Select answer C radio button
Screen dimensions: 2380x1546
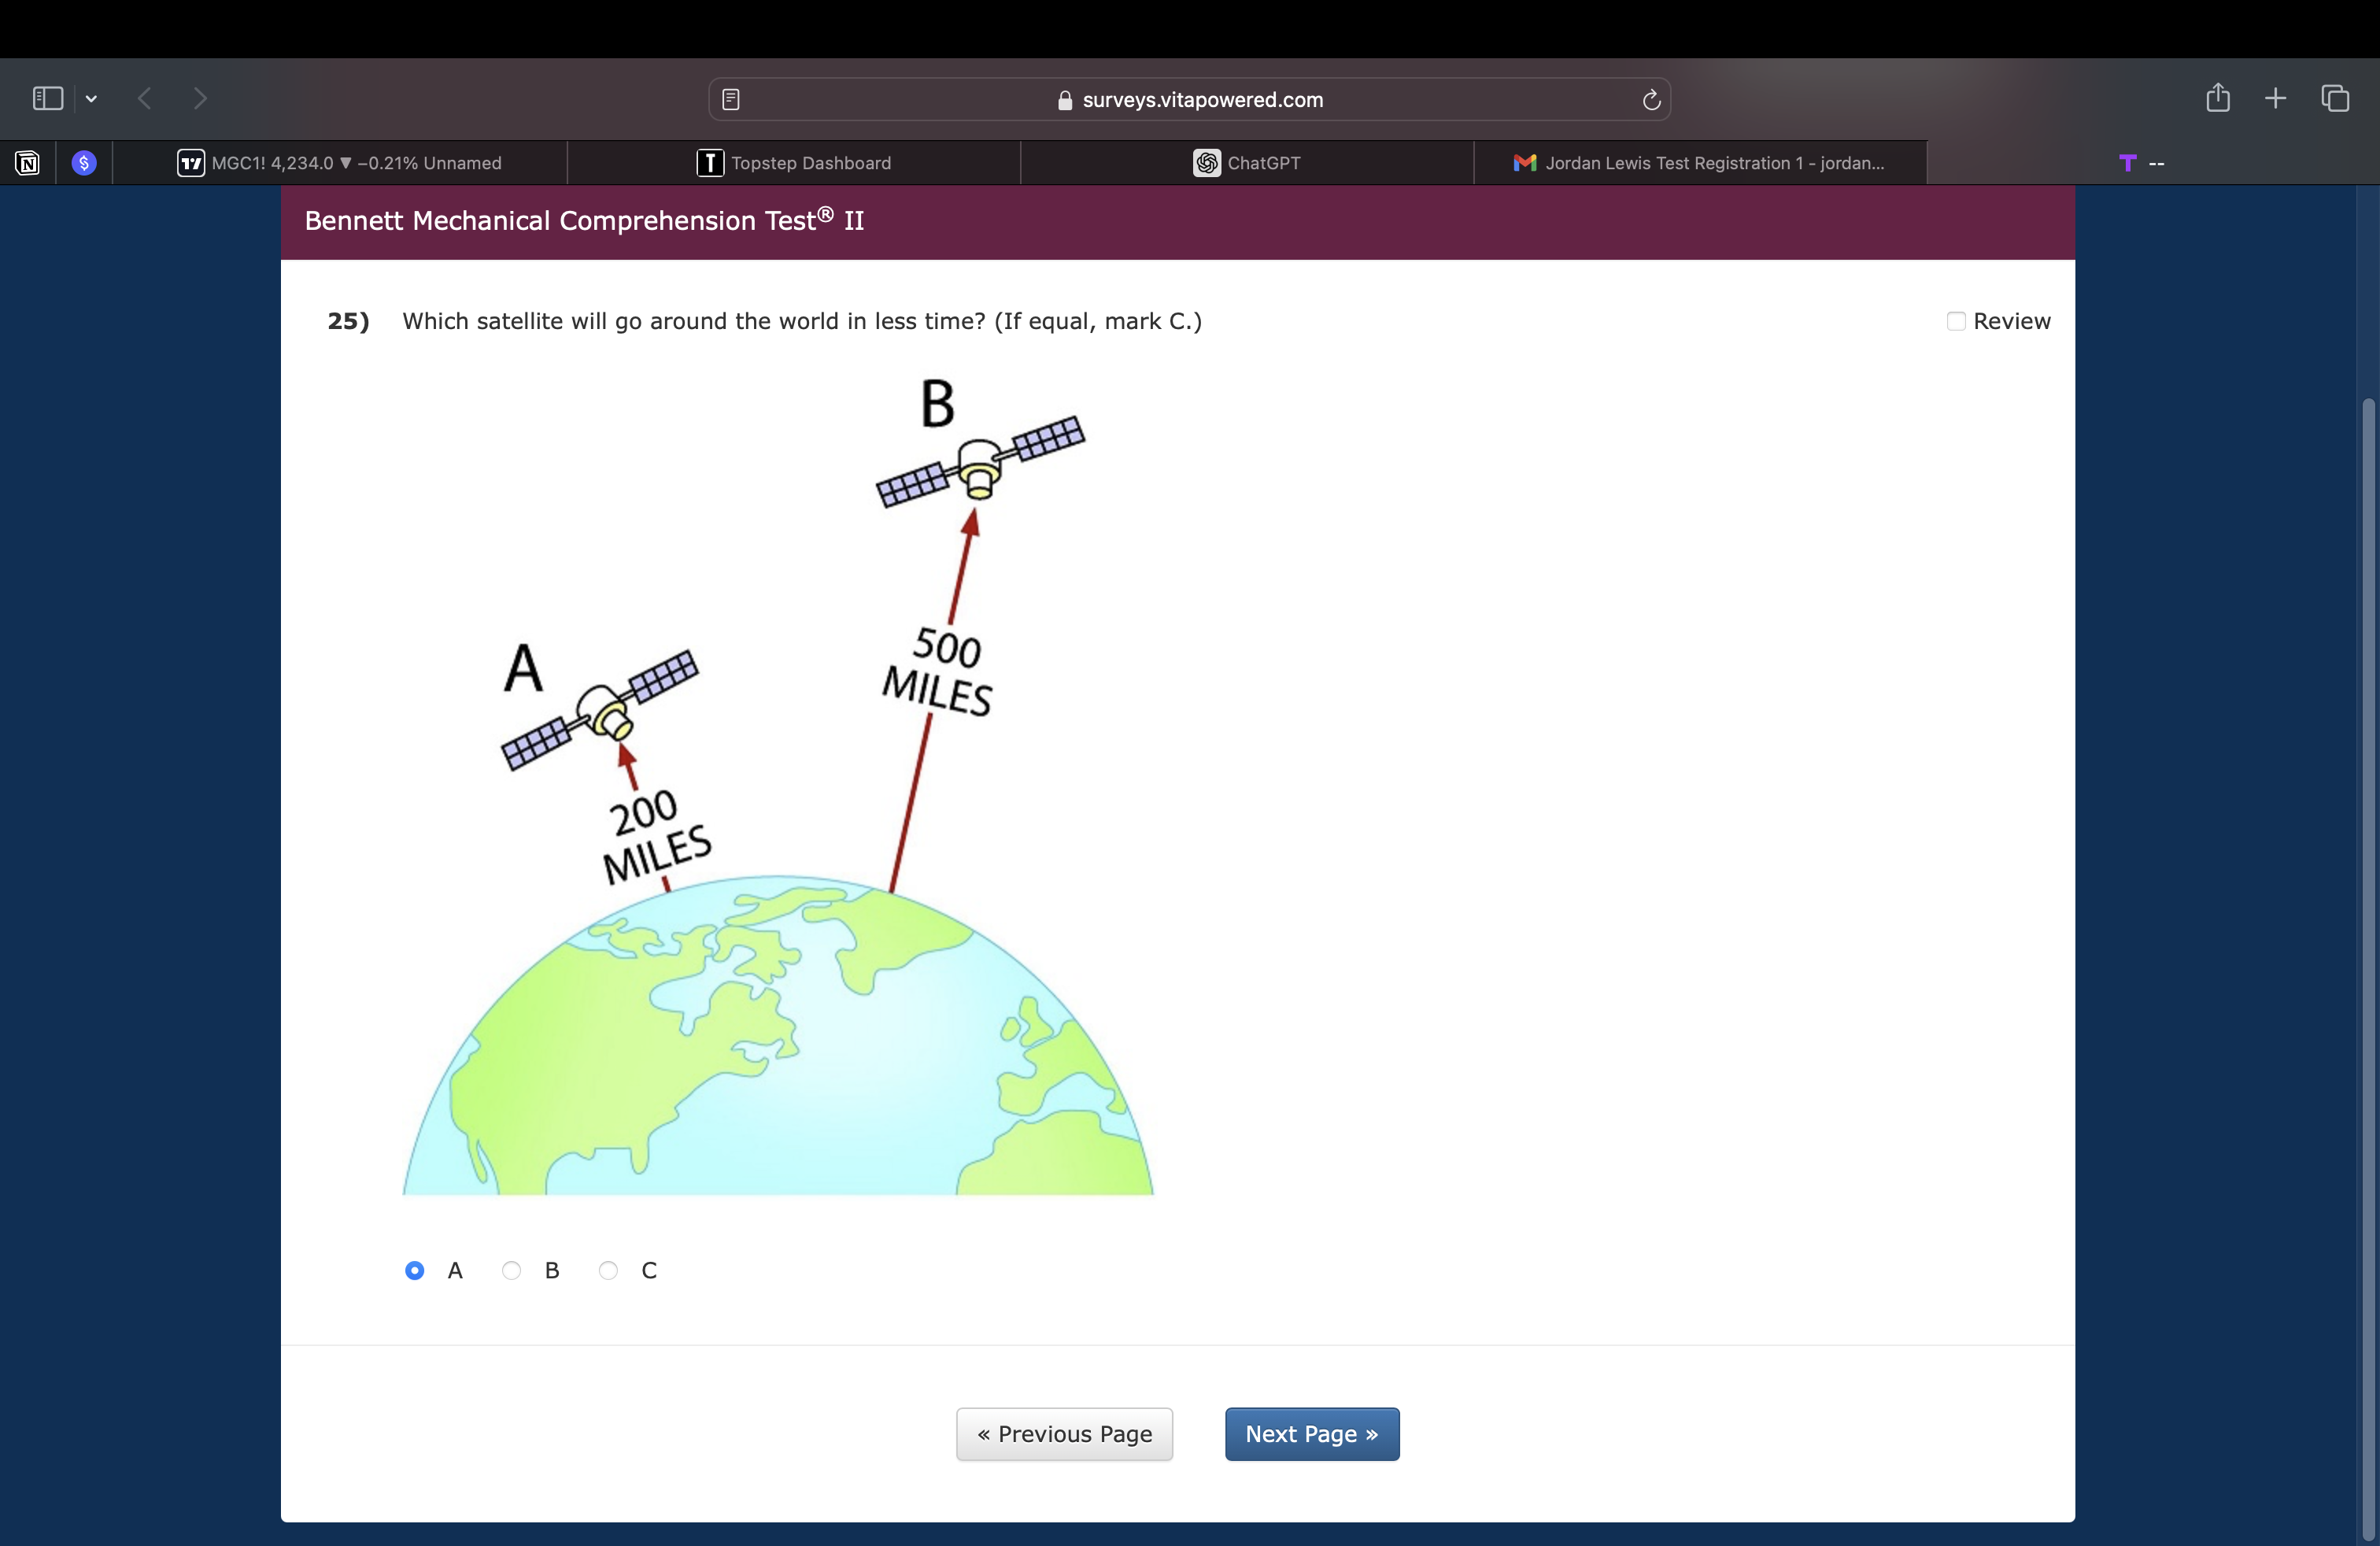pos(608,1270)
